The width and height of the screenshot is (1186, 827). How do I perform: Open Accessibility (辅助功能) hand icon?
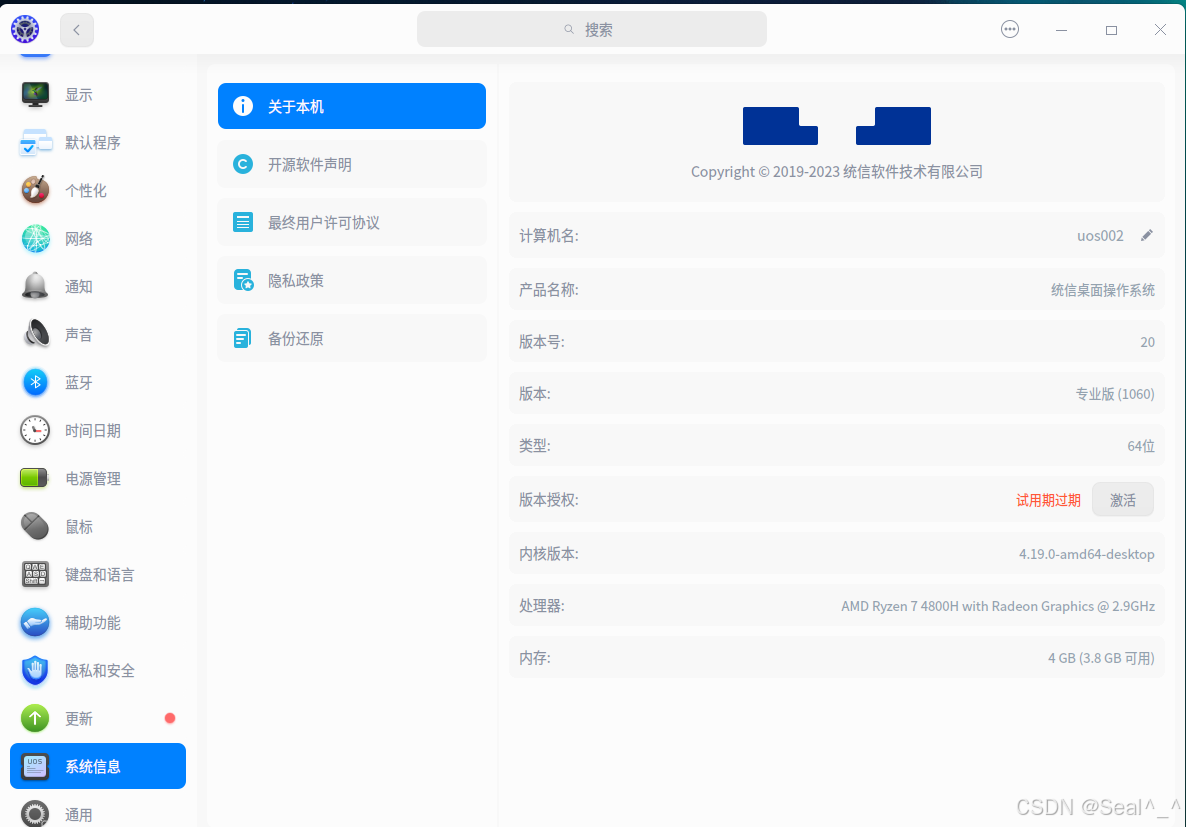pyautogui.click(x=35, y=622)
